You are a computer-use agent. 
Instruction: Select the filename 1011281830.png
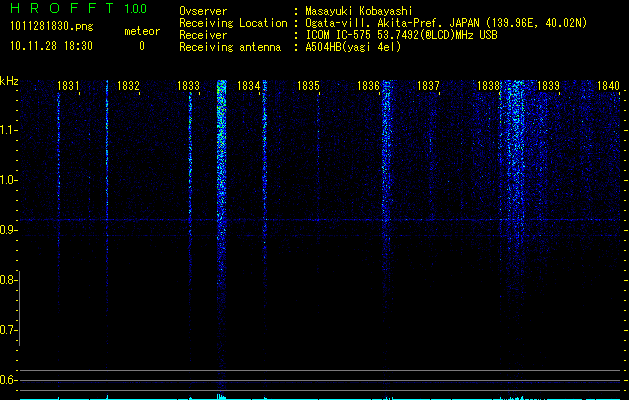[x=52, y=26]
